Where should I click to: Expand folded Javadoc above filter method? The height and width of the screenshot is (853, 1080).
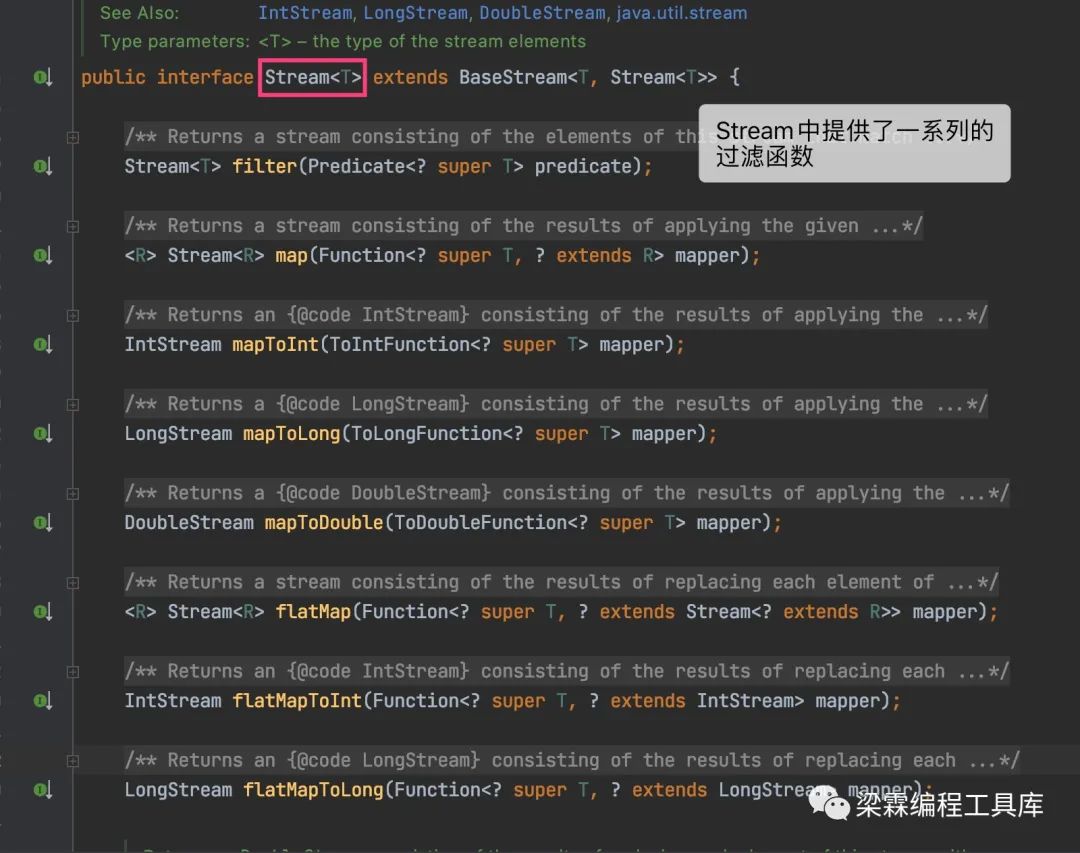point(72,137)
